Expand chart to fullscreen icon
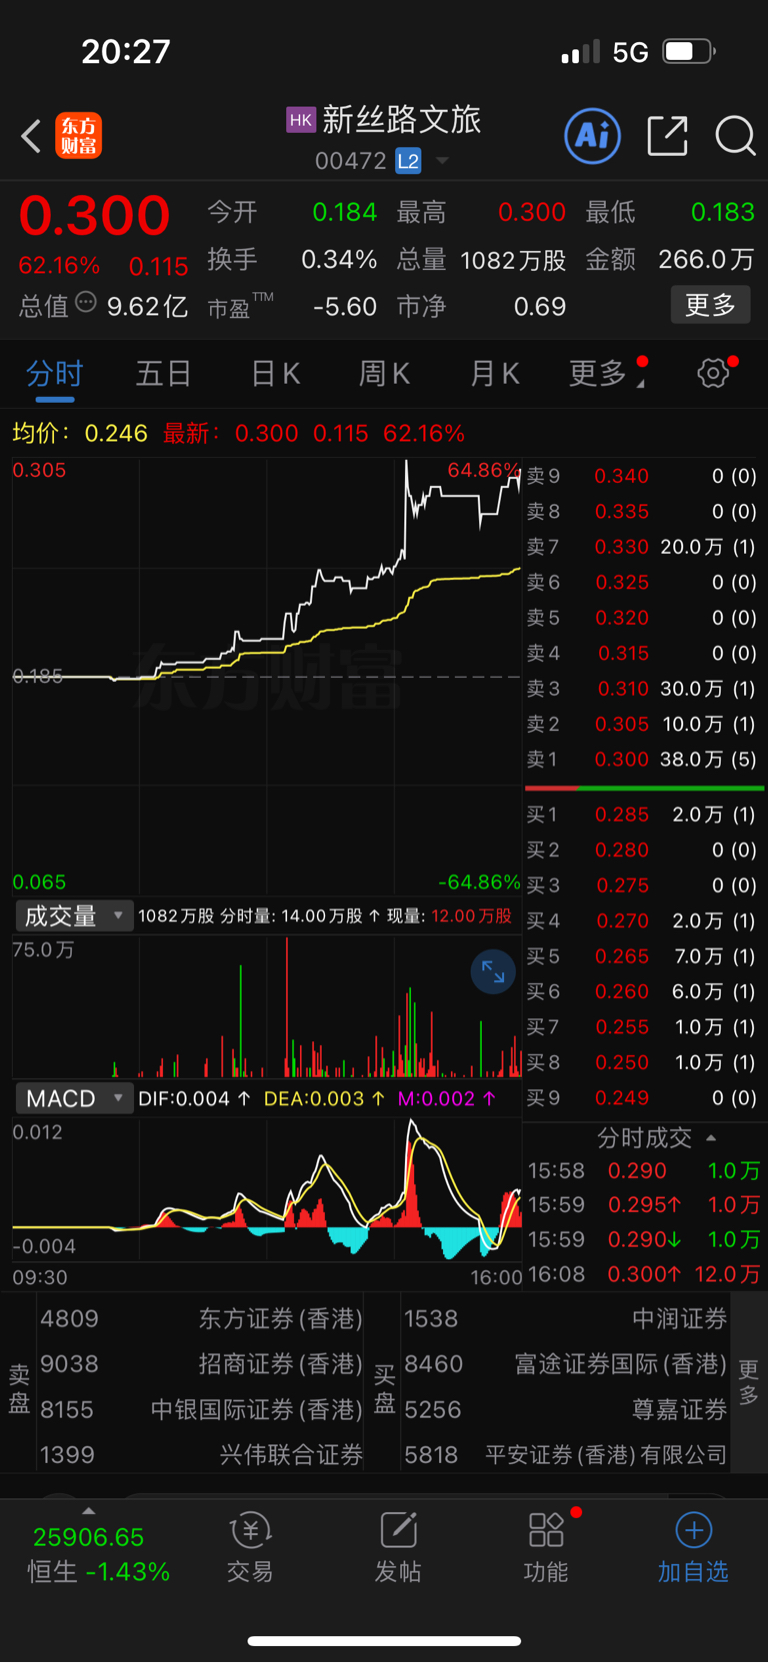 coord(493,971)
